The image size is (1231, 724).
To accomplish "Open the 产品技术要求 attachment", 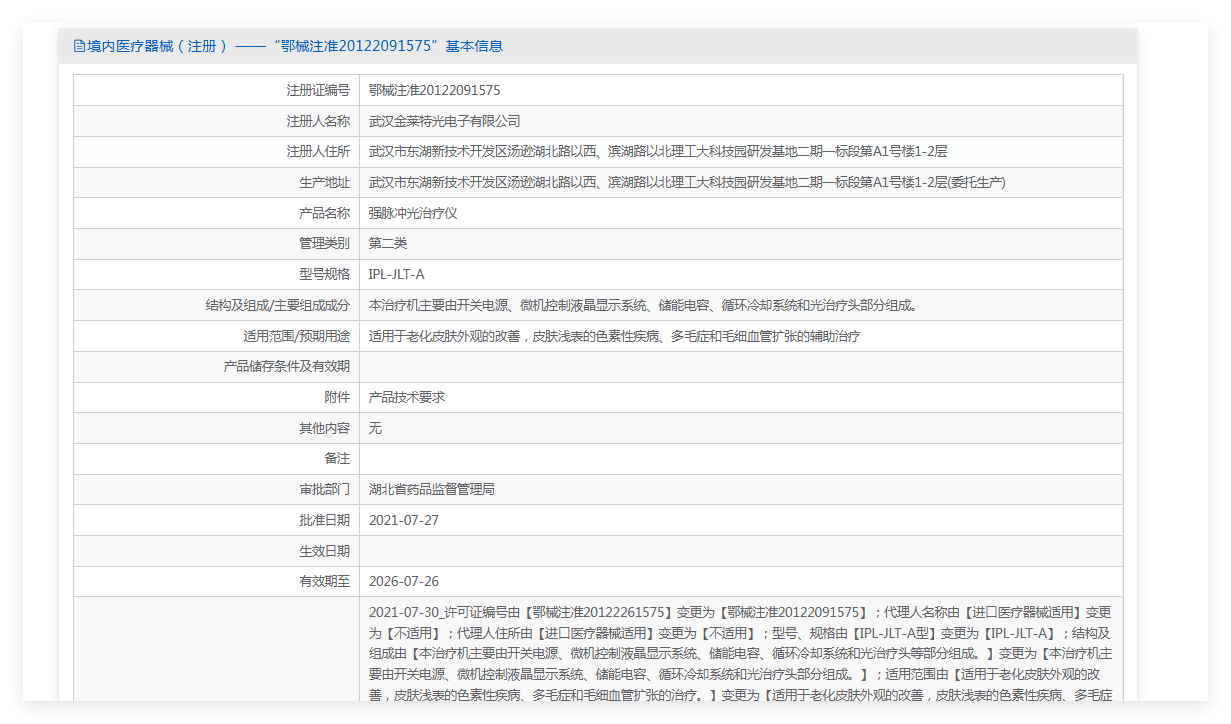I will 406,397.
